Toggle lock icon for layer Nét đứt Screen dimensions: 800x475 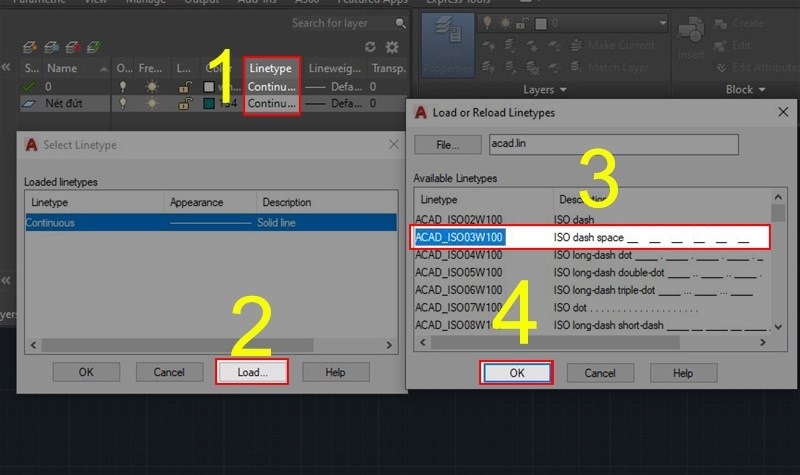point(184,103)
